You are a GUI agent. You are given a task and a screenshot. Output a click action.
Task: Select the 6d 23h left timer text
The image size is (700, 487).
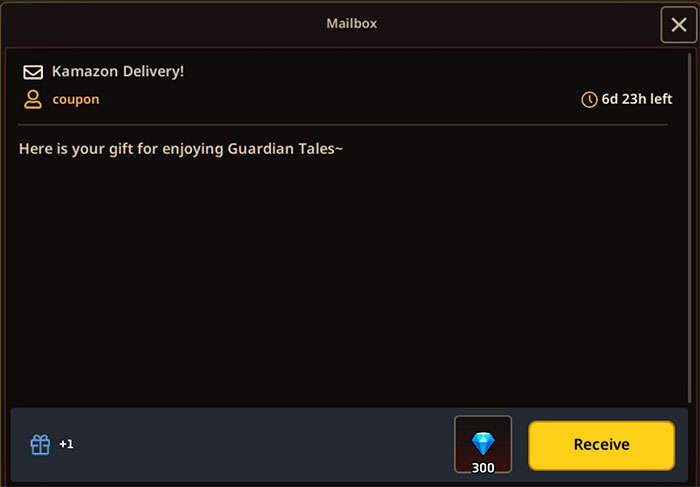pos(637,99)
